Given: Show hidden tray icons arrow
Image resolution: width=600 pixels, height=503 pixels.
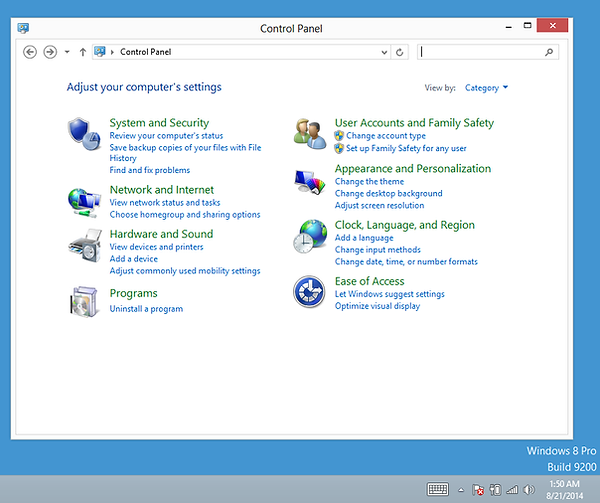Looking at the screenshot, I should click(x=461, y=490).
